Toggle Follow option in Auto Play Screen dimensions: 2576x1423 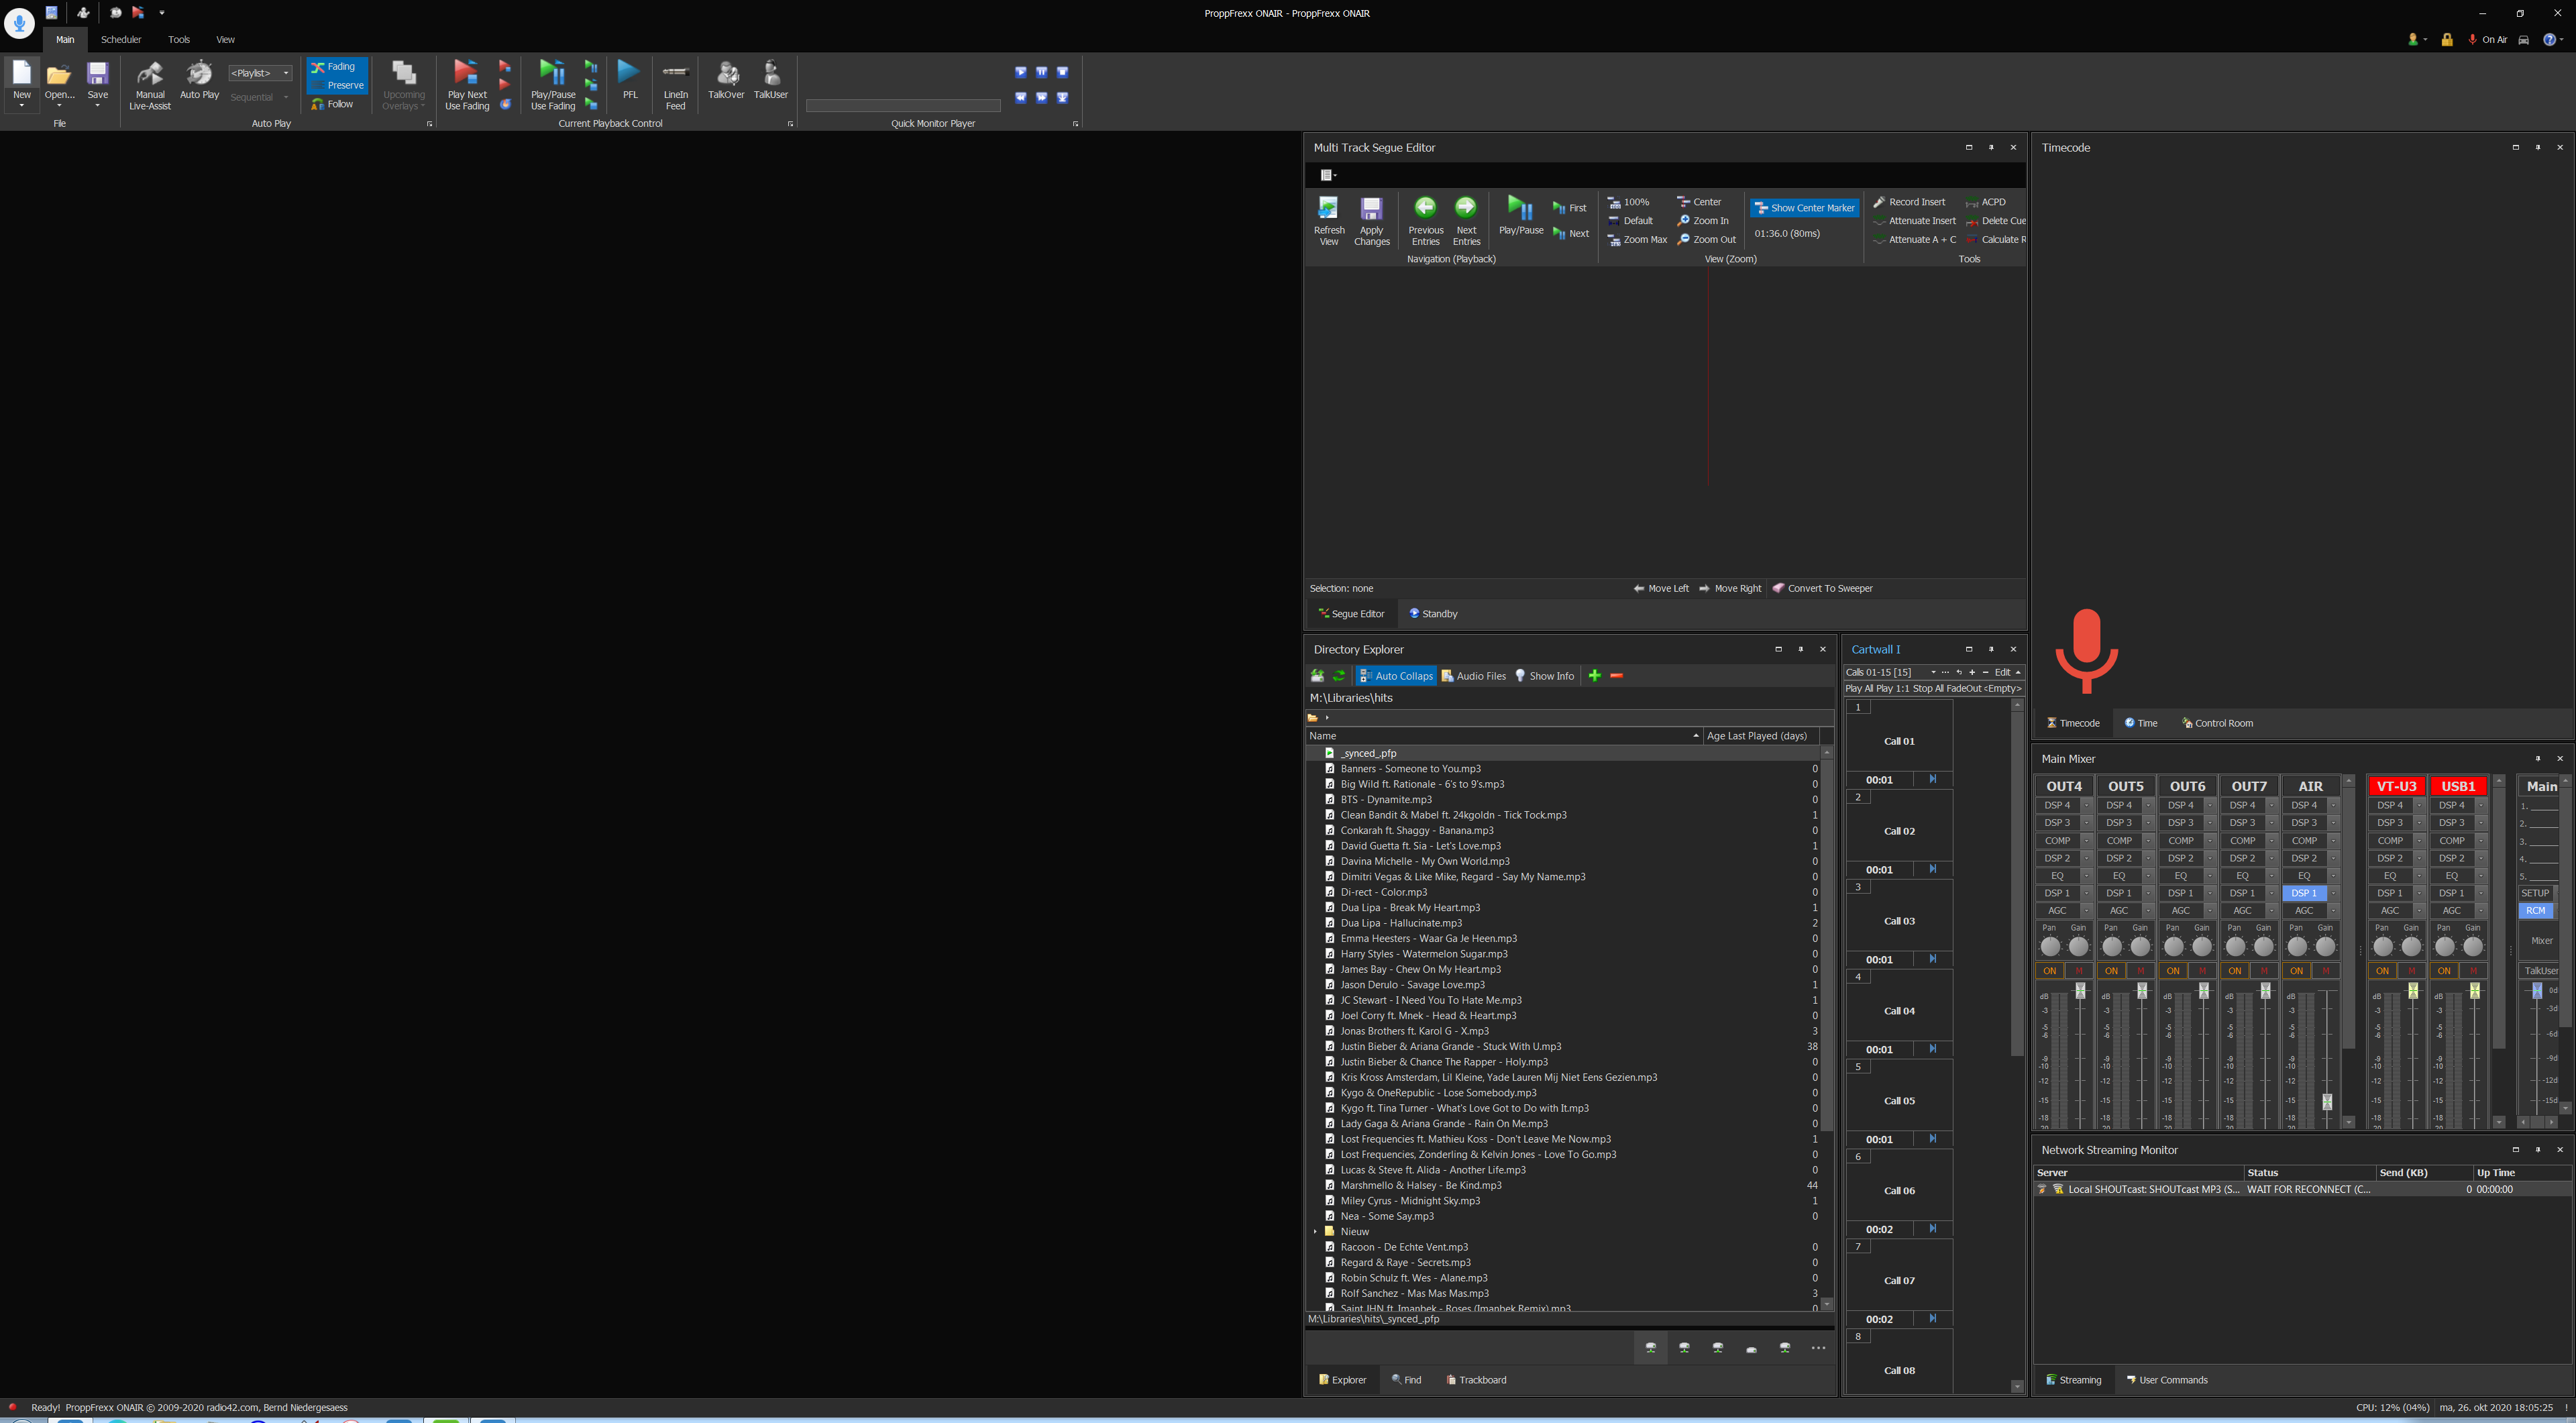(333, 104)
